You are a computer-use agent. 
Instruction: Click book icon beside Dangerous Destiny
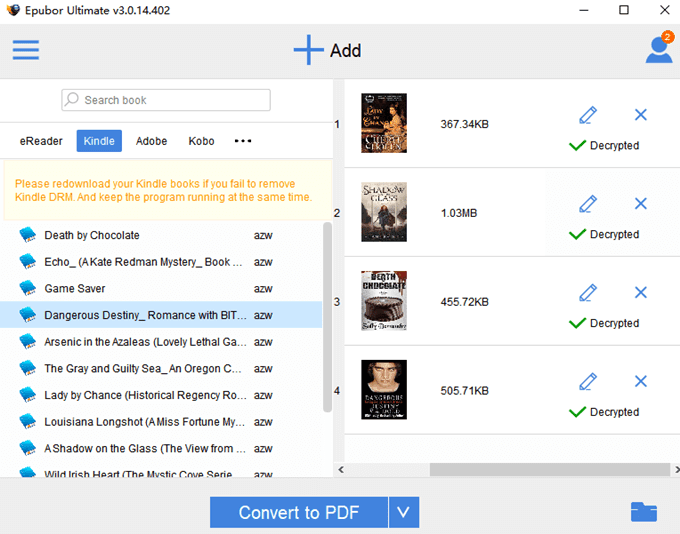click(x=28, y=315)
